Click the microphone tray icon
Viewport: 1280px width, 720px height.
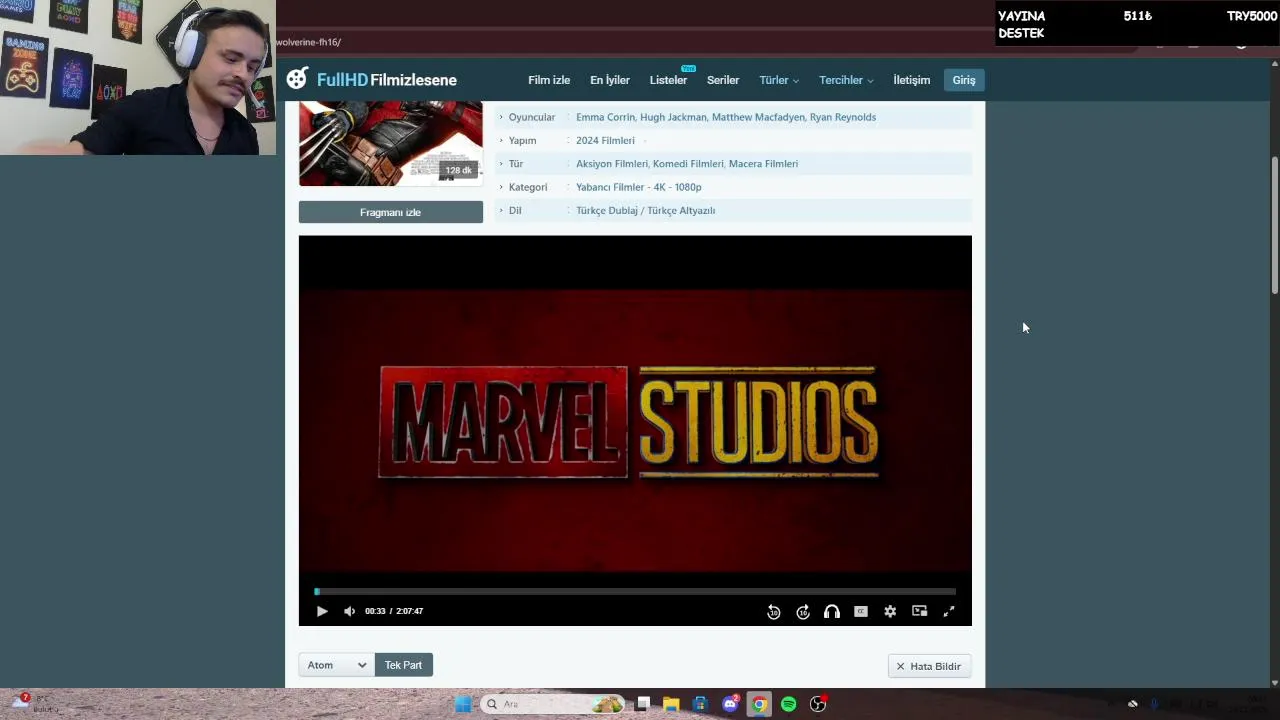click(x=1154, y=704)
